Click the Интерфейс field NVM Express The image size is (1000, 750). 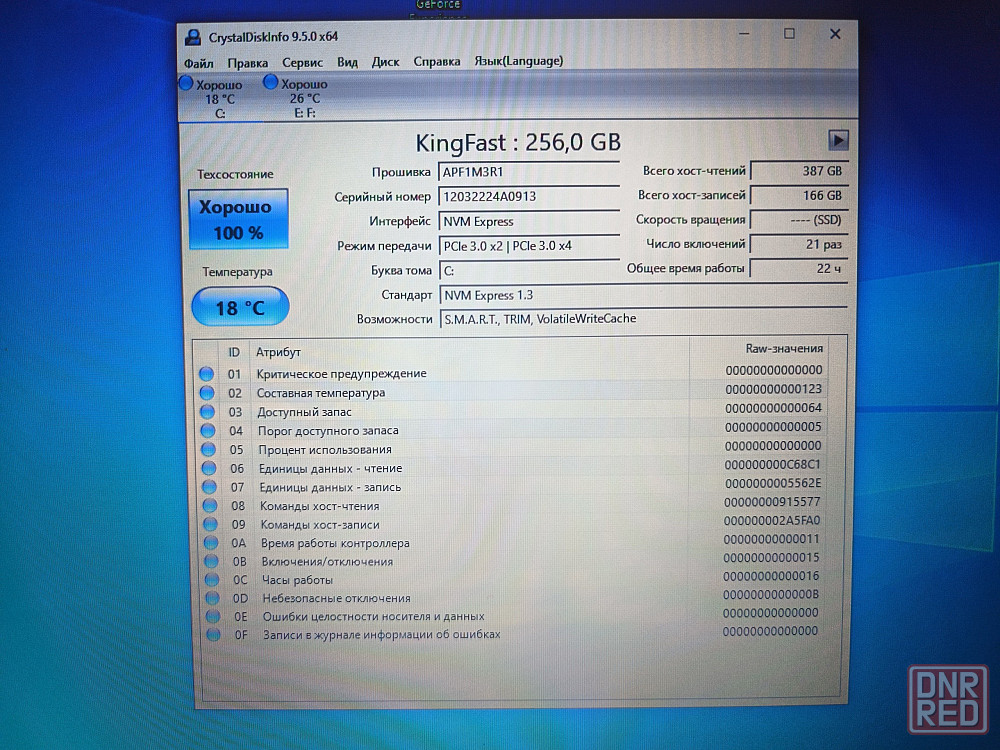tap(529, 221)
